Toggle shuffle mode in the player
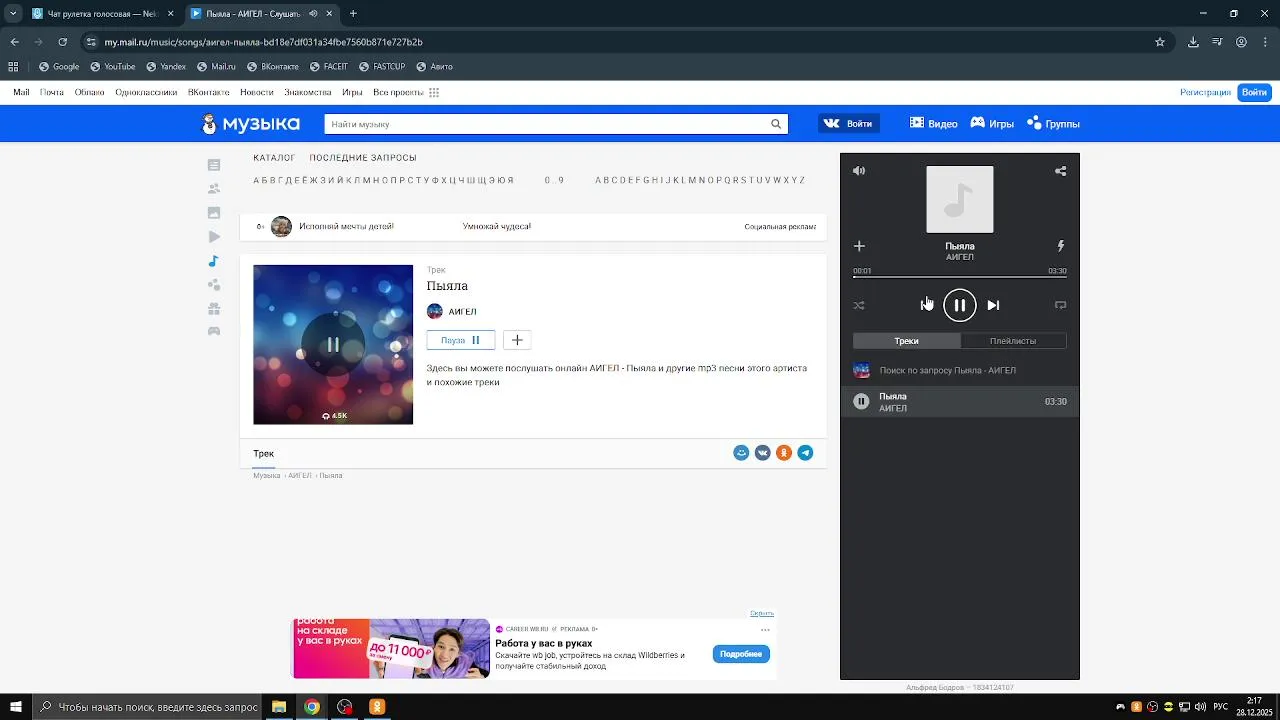 [x=859, y=305]
